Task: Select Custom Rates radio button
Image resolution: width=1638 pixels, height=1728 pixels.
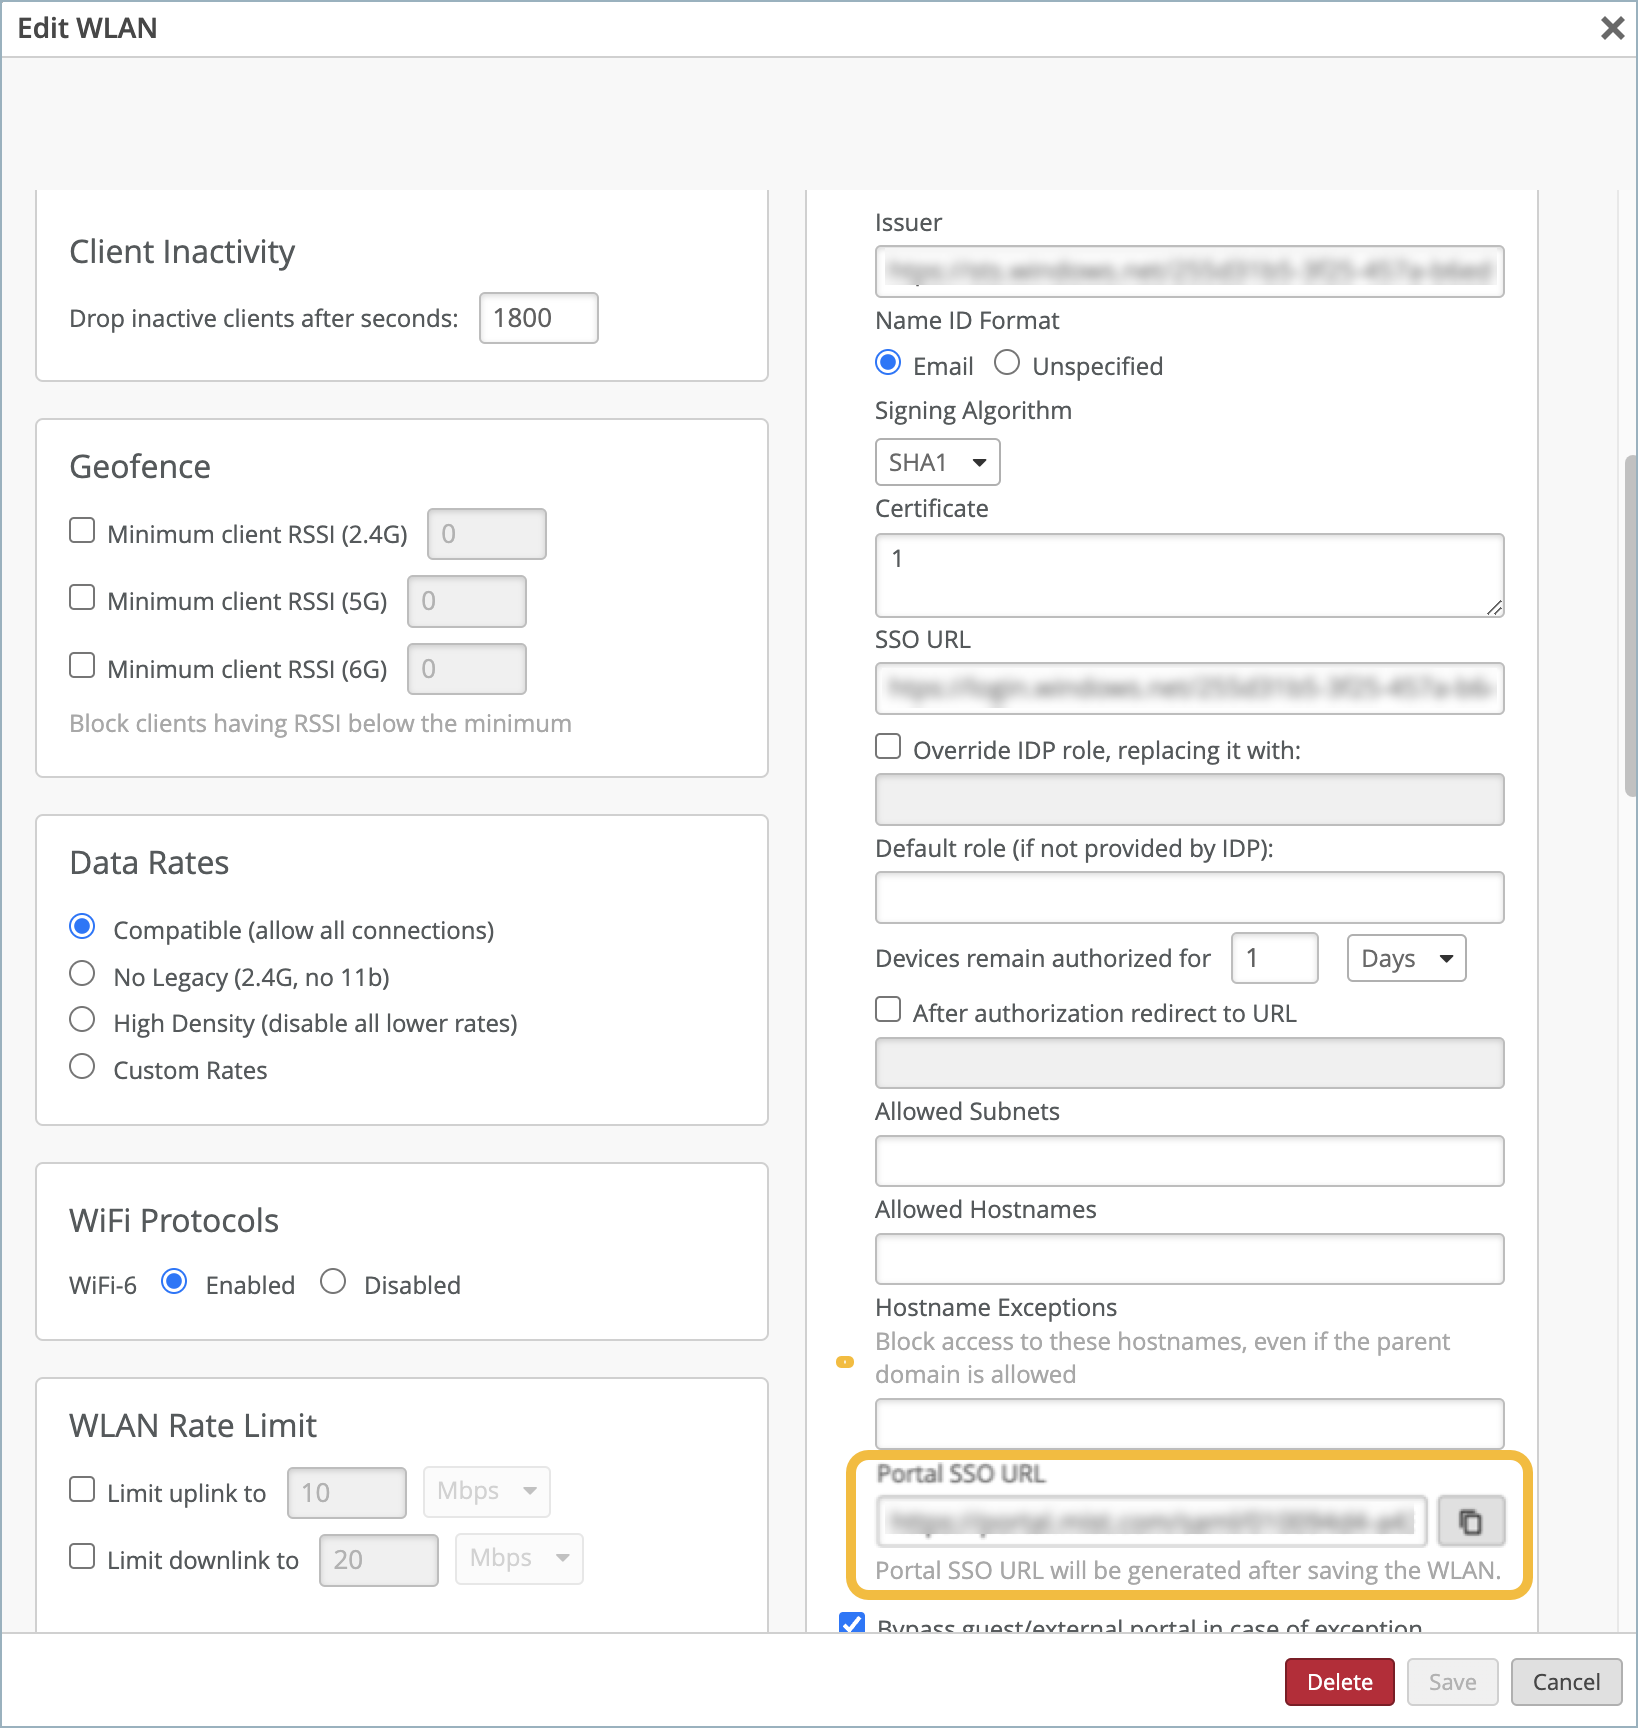Action: (x=82, y=1067)
